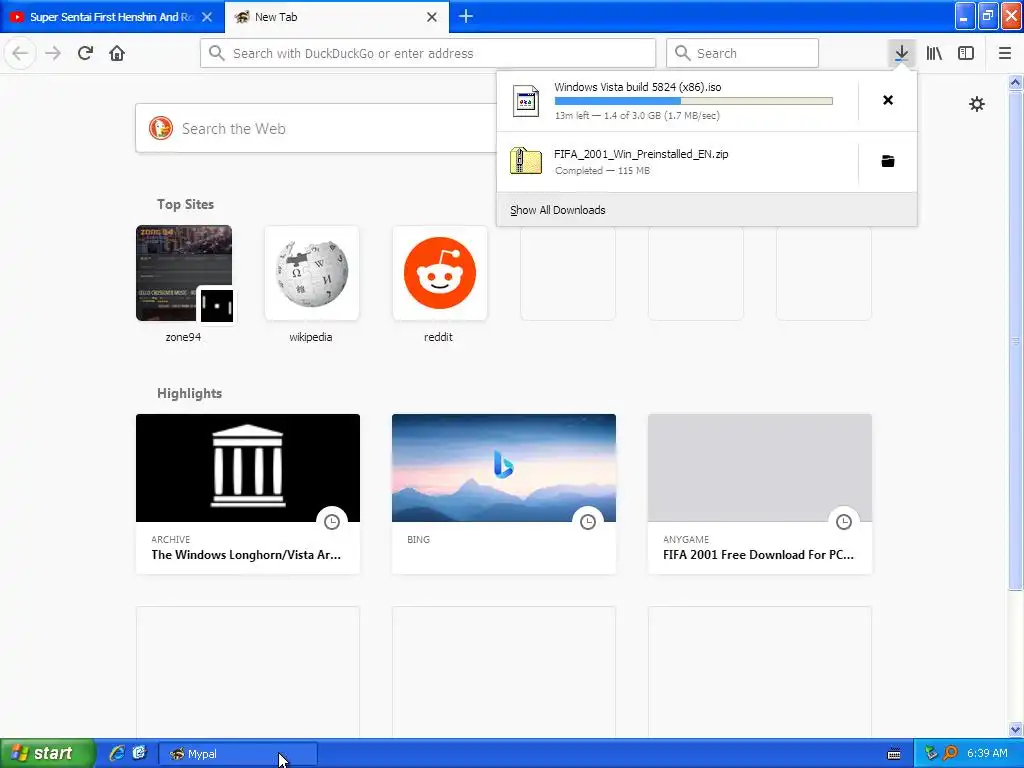The image size is (1024, 768).
Task: Close the Super Sentai YouTube tab
Action: click(x=207, y=17)
